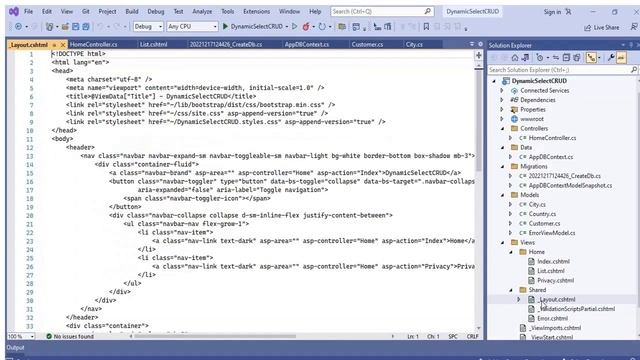Image resolution: width=640 pixels, height=360 pixels.
Task: Click the Restart circular arrow icon
Action: (322, 27)
